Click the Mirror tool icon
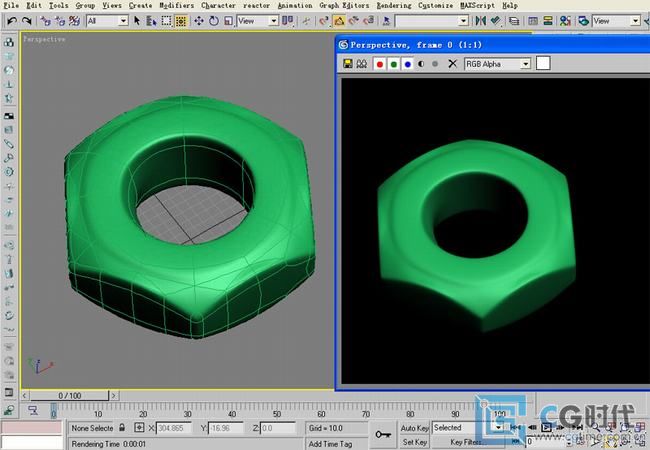Image resolution: width=650 pixels, height=450 pixels. pos(480,21)
